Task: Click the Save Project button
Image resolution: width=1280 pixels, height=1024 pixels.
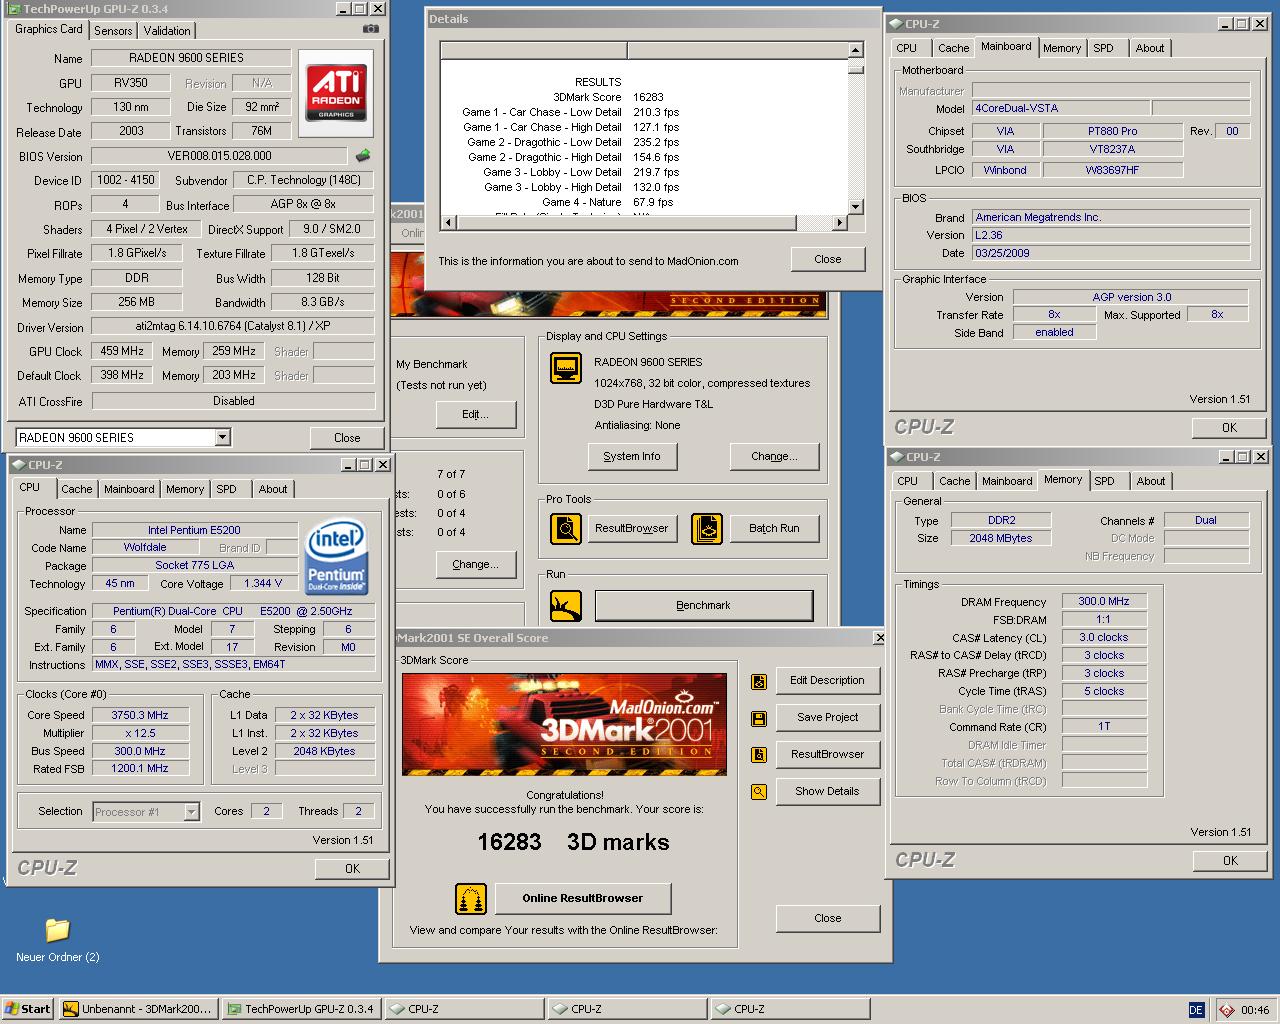Action: tap(827, 717)
